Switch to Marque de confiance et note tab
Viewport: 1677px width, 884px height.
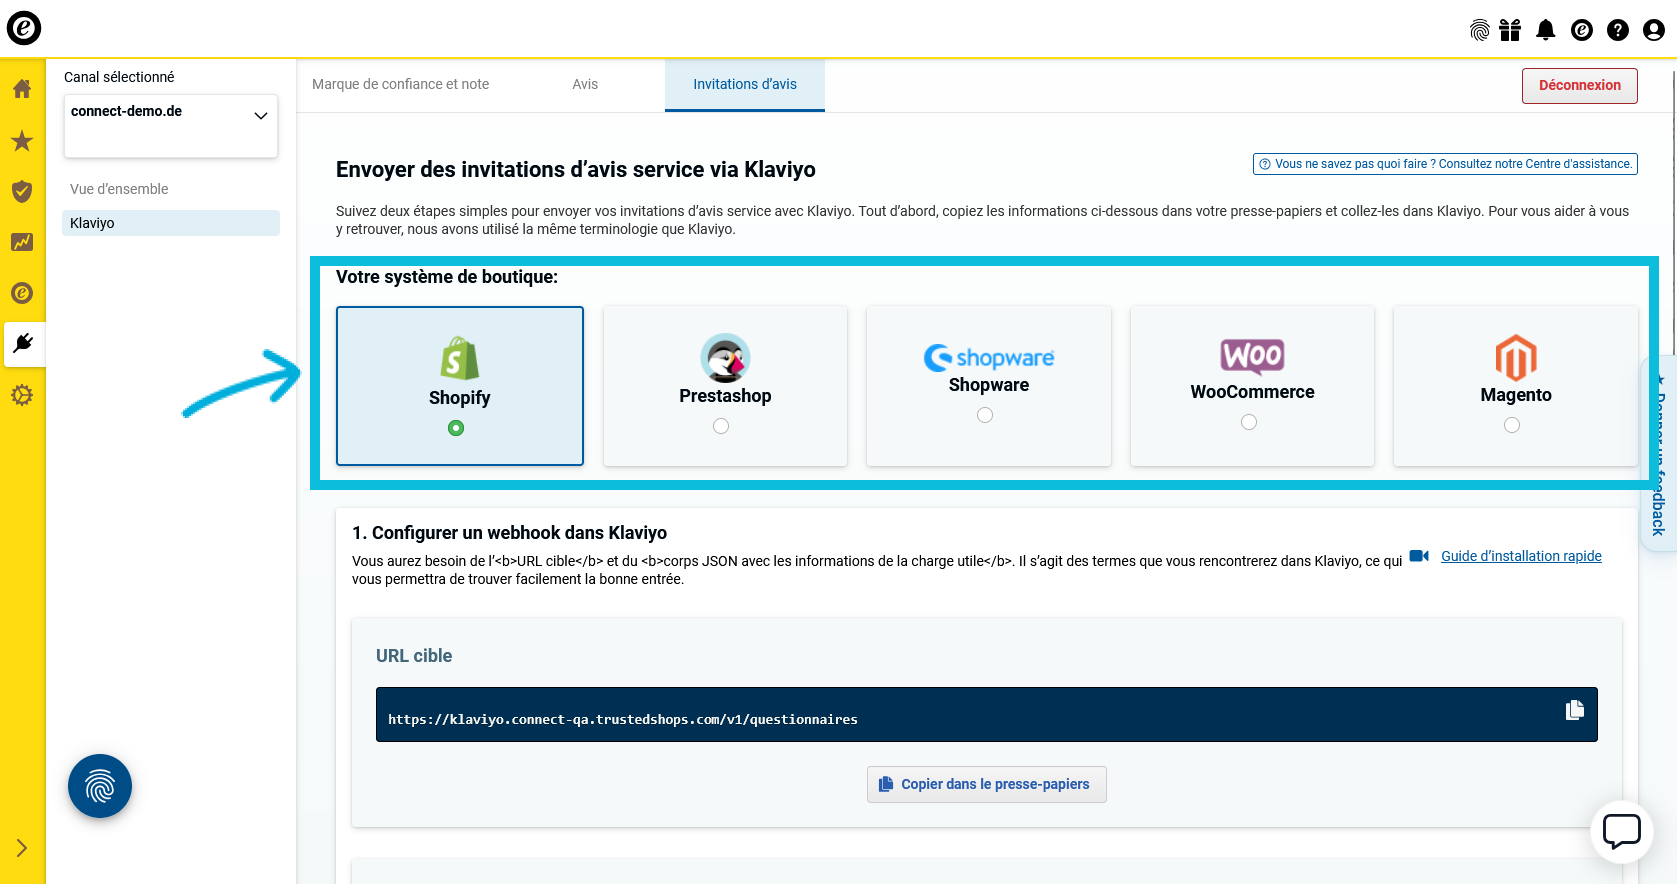400,84
